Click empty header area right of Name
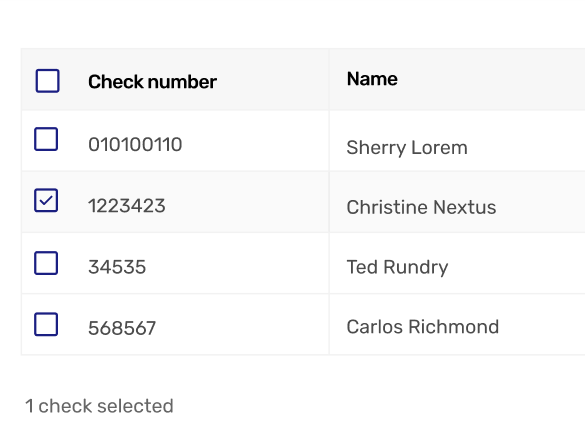The image size is (585, 445). pos(491,79)
